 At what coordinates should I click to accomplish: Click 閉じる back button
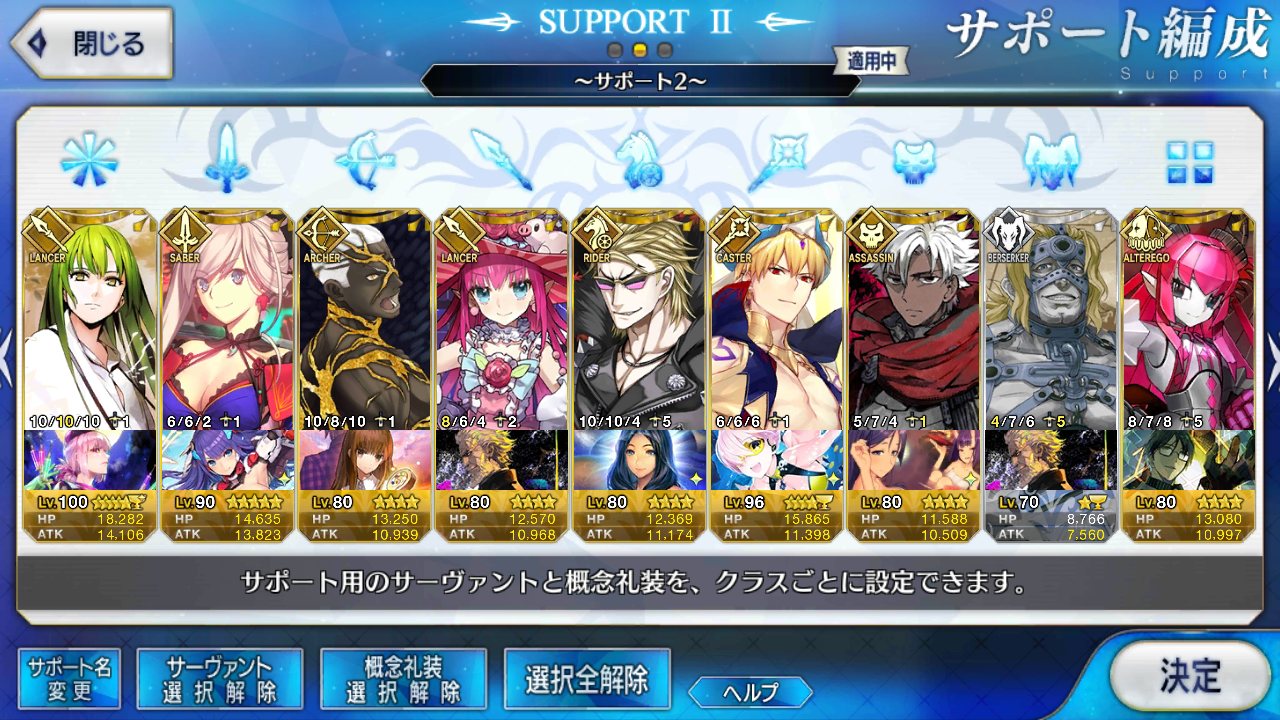[92, 44]
